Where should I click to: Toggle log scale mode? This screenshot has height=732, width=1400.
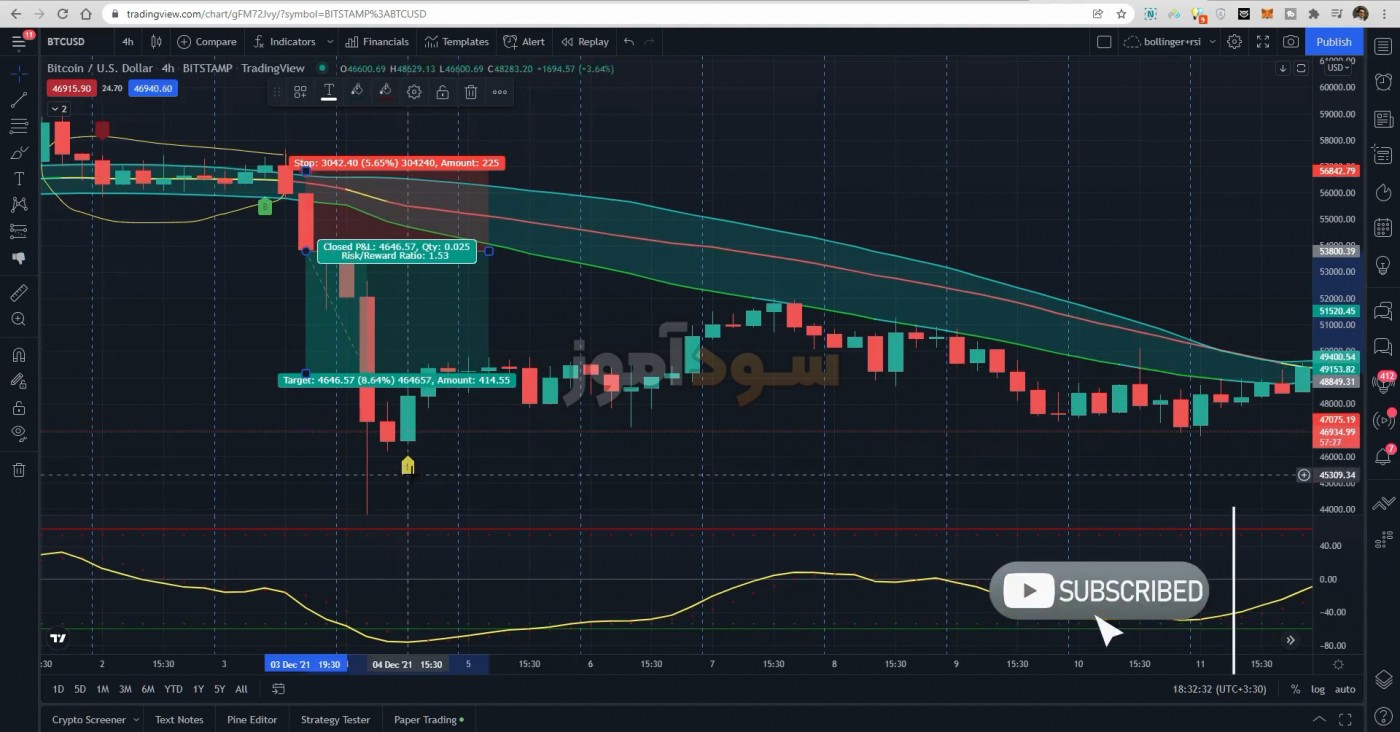pos(1317,689)
